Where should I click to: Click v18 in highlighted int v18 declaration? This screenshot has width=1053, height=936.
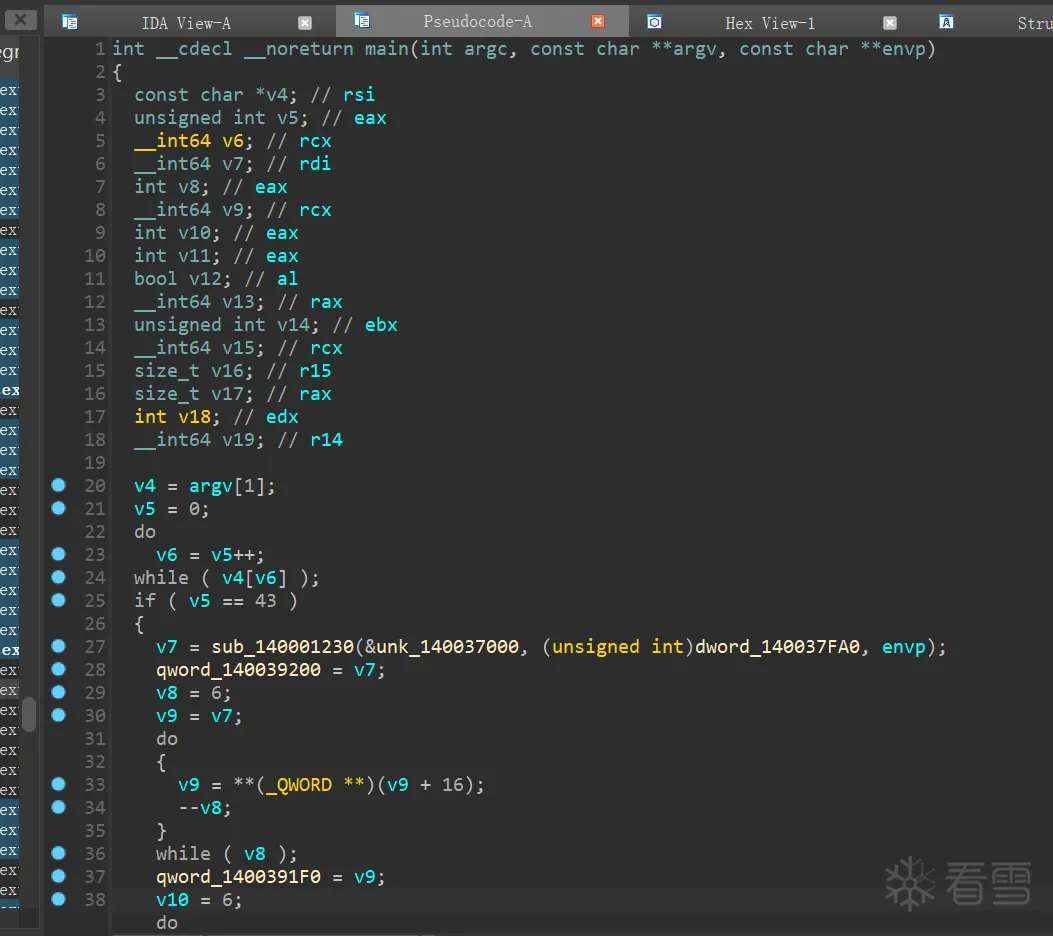pos(194,417)
